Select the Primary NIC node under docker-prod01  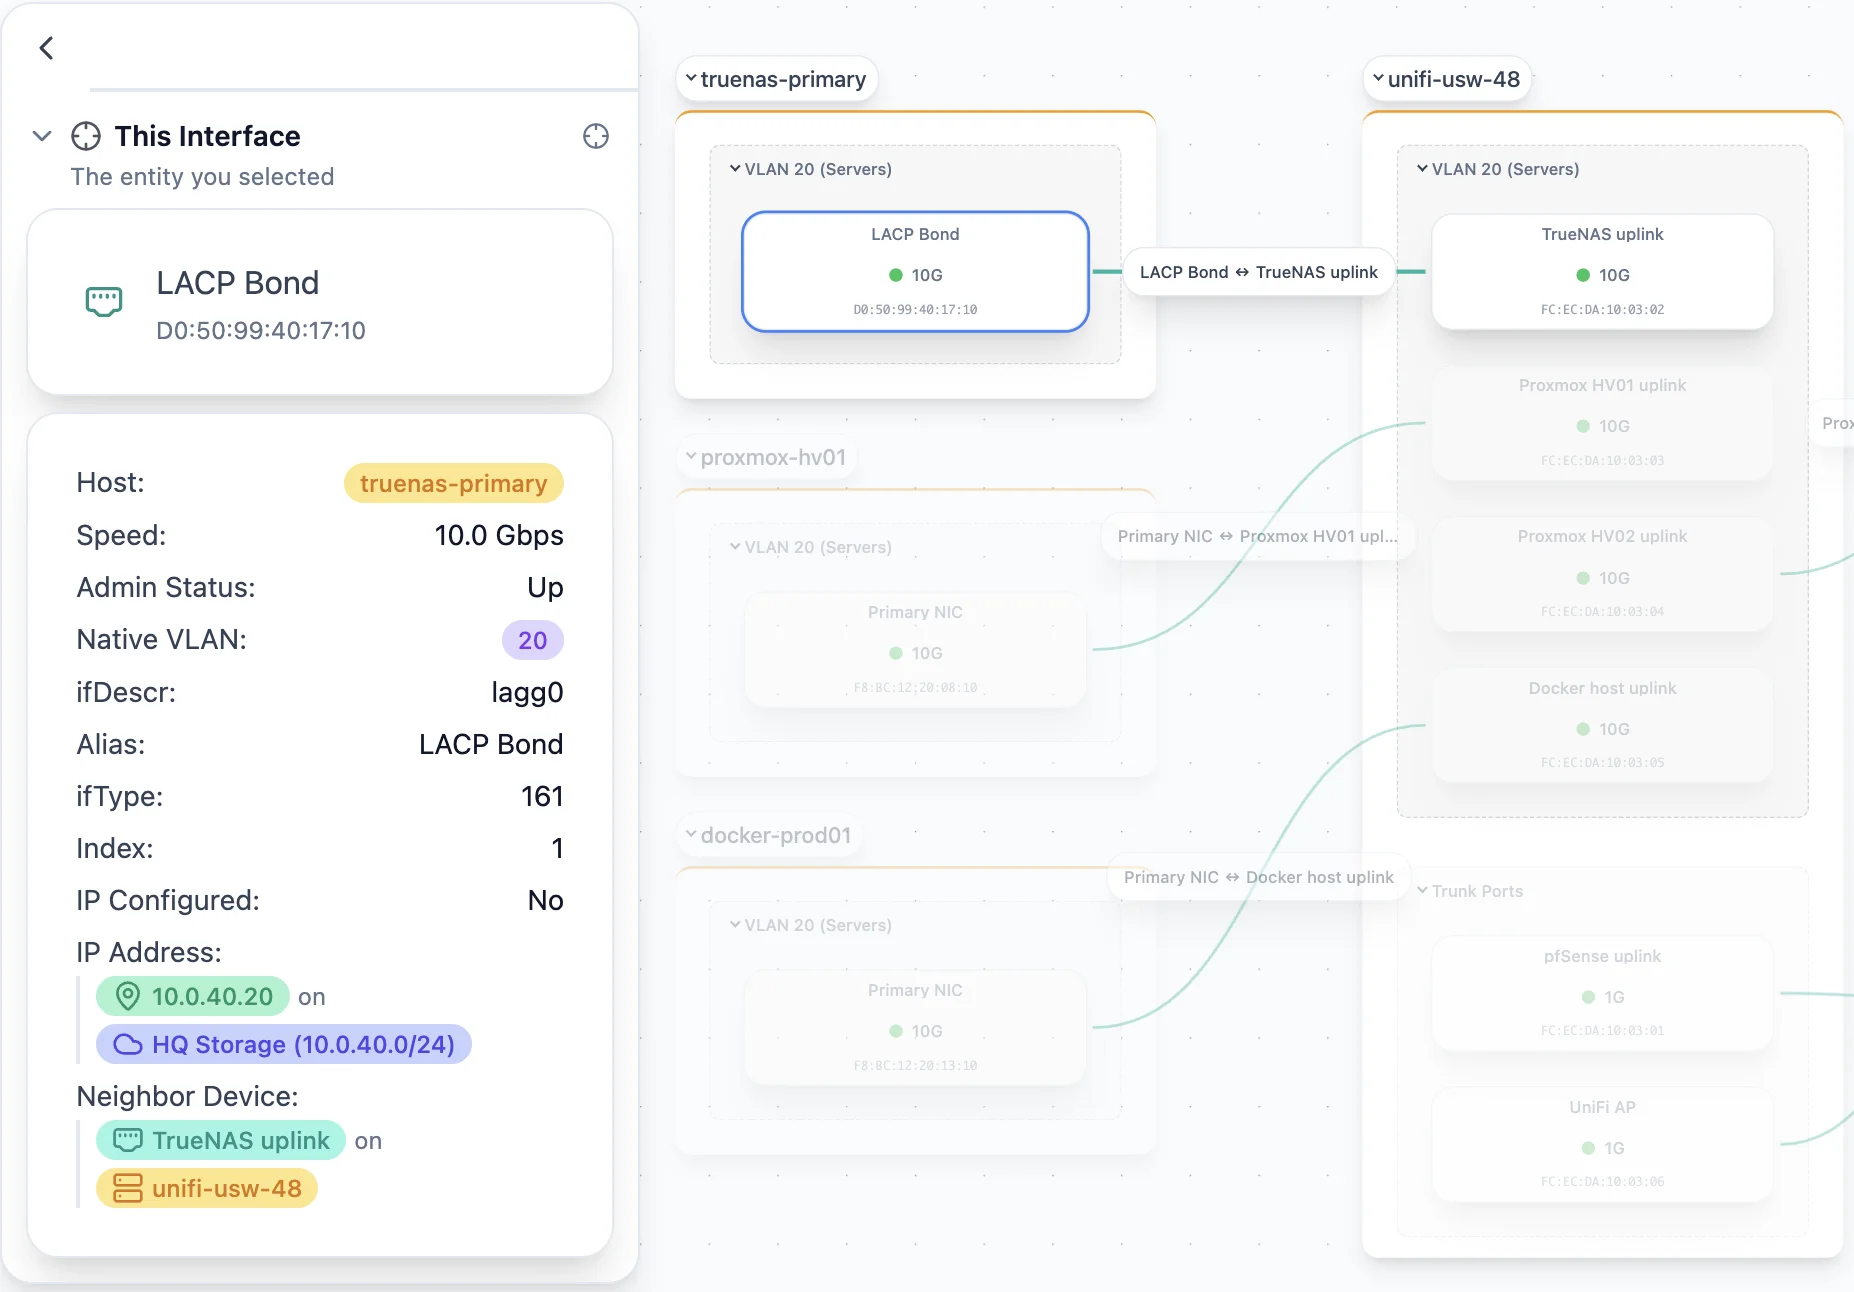[x=915, y=1027]
